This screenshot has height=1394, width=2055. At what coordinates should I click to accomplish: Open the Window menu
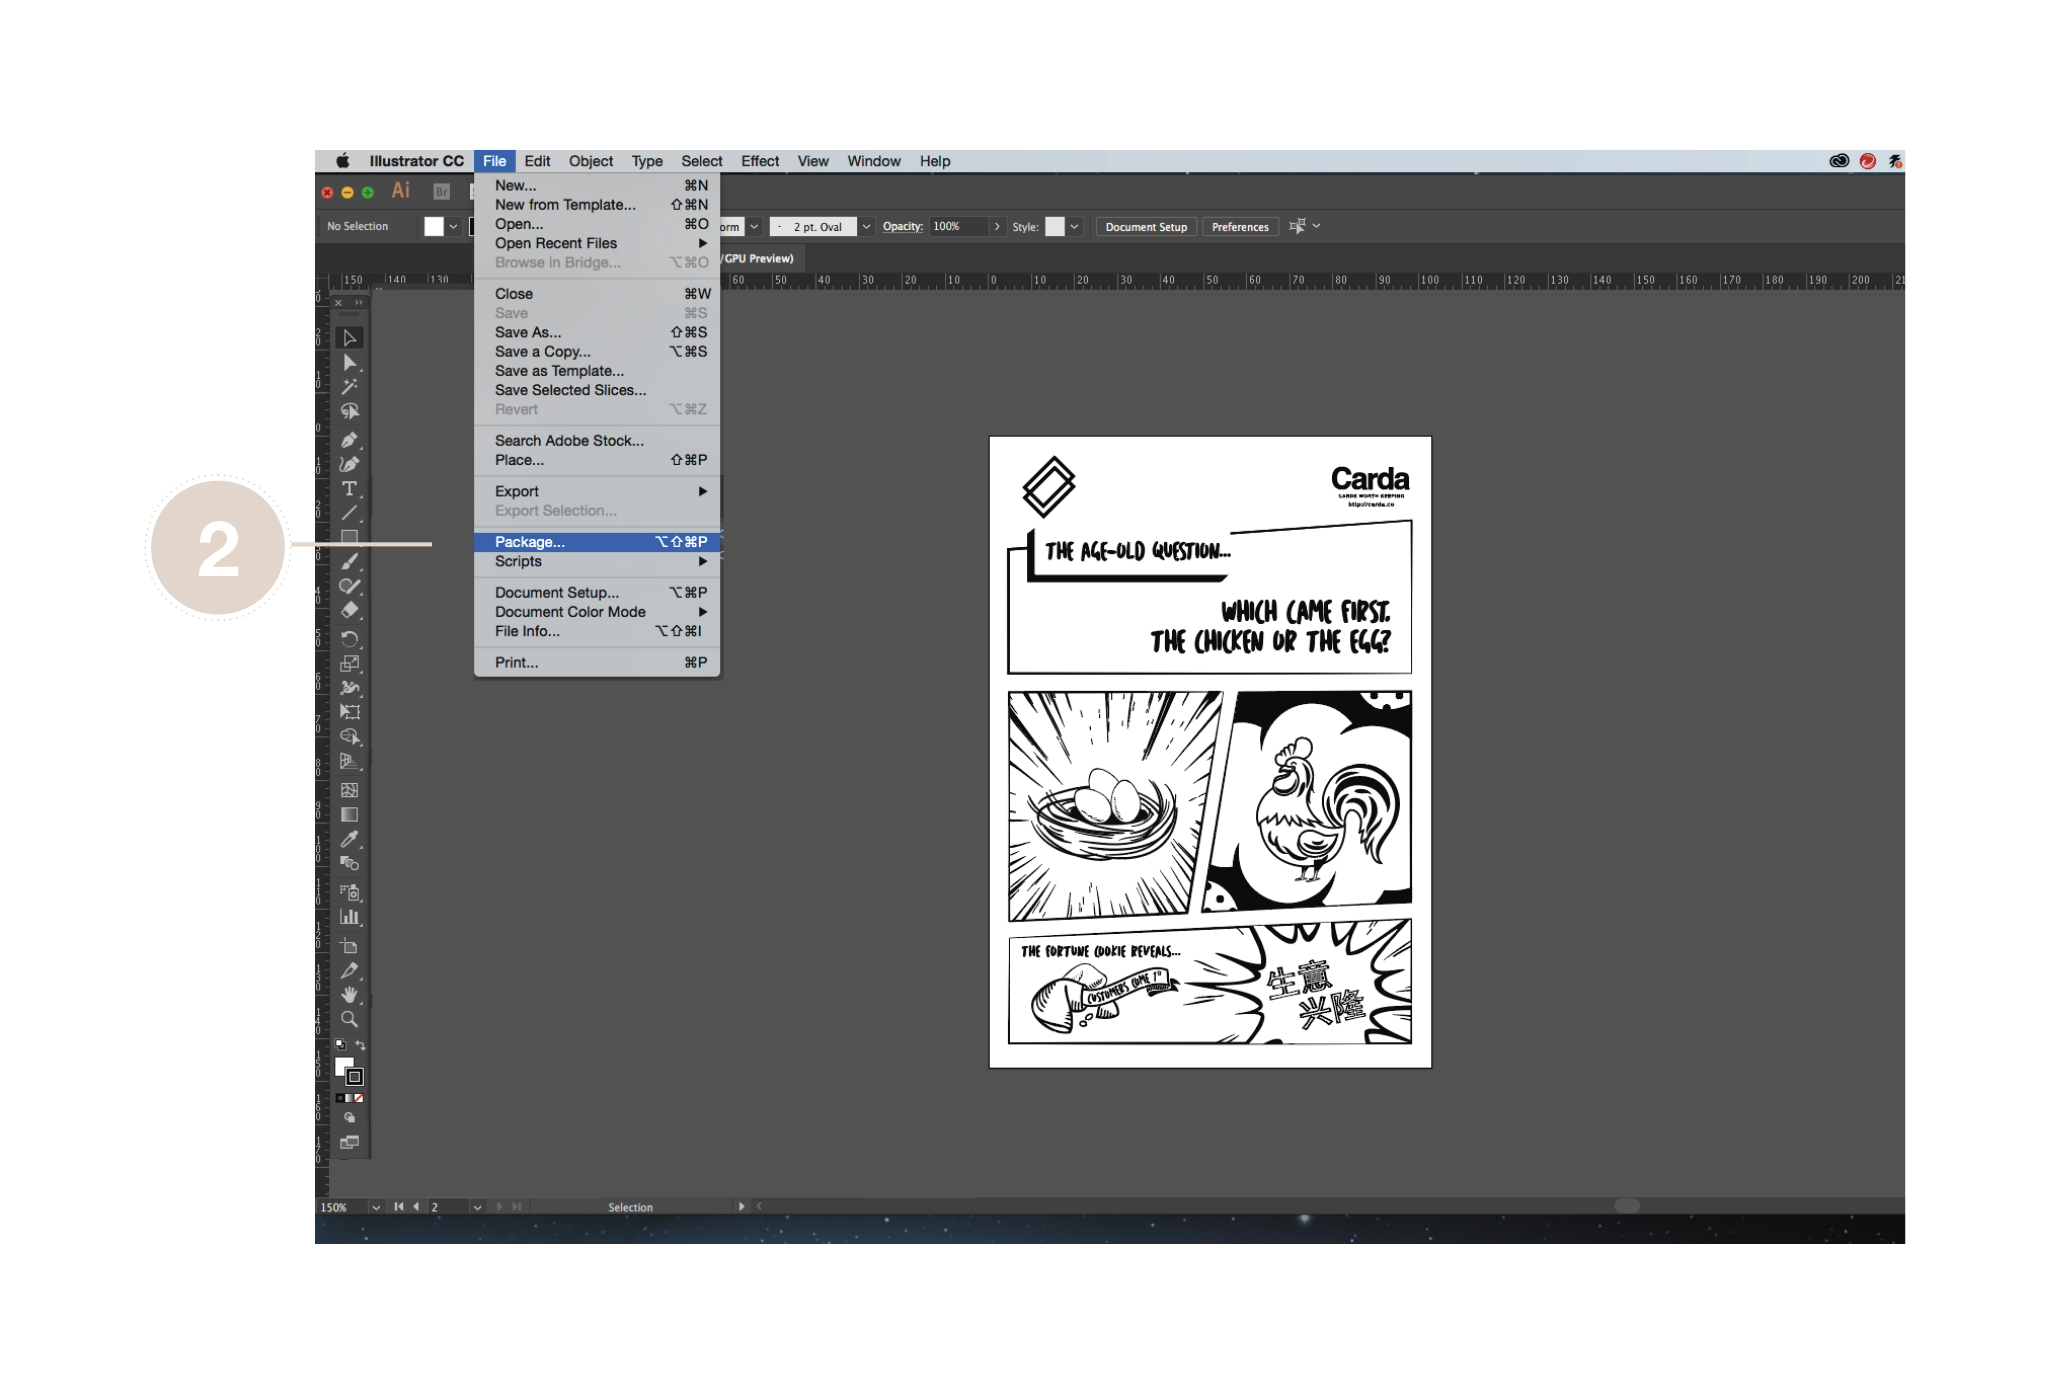tap(873, 161)
